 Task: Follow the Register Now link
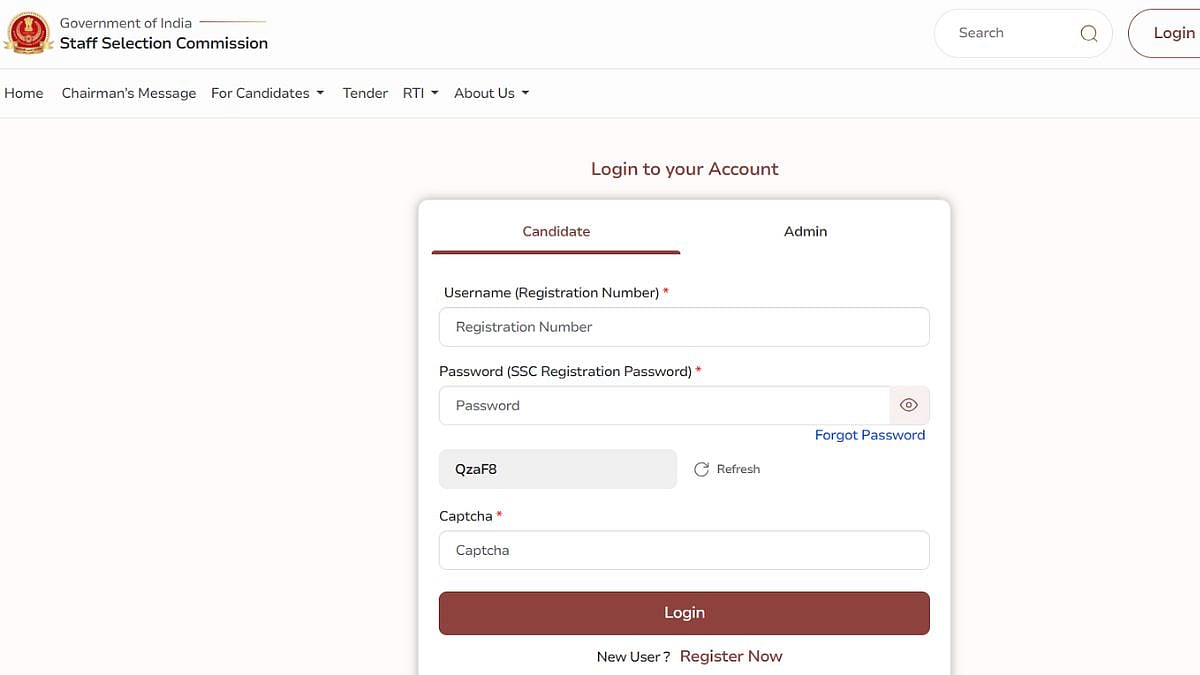tap(731, 656)
